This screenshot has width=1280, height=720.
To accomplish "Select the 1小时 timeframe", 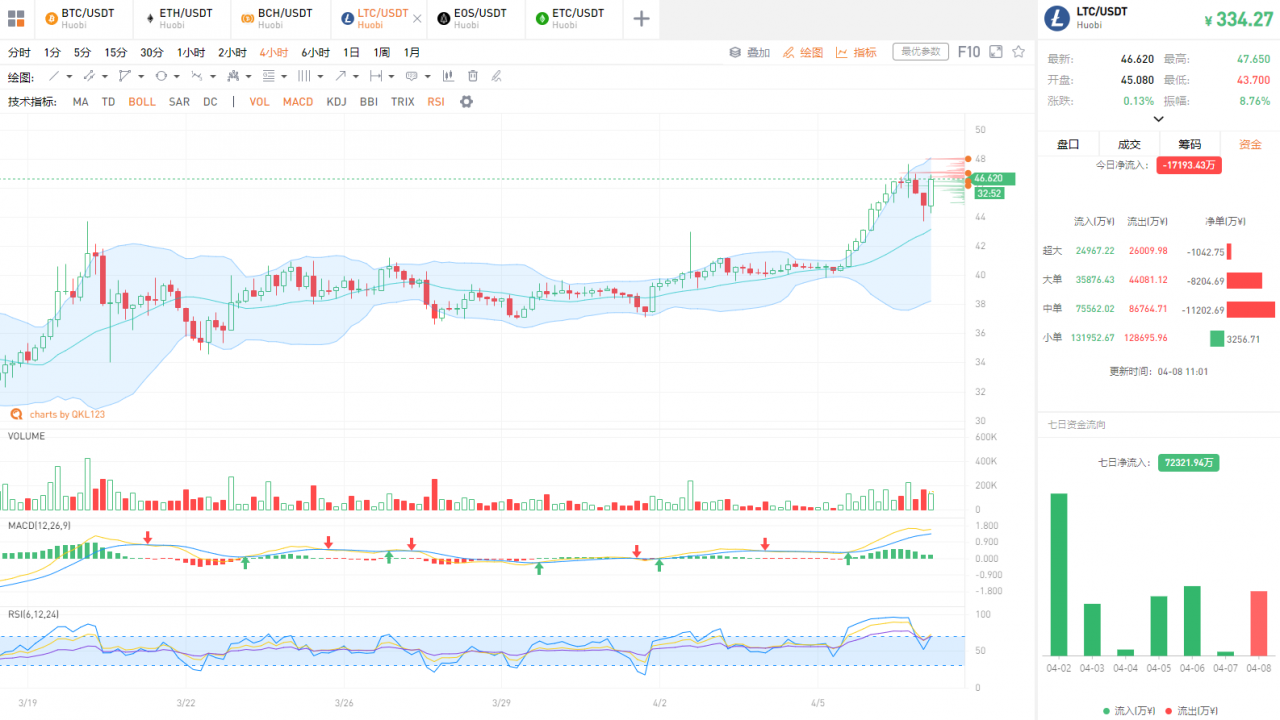I will (191, 52).
